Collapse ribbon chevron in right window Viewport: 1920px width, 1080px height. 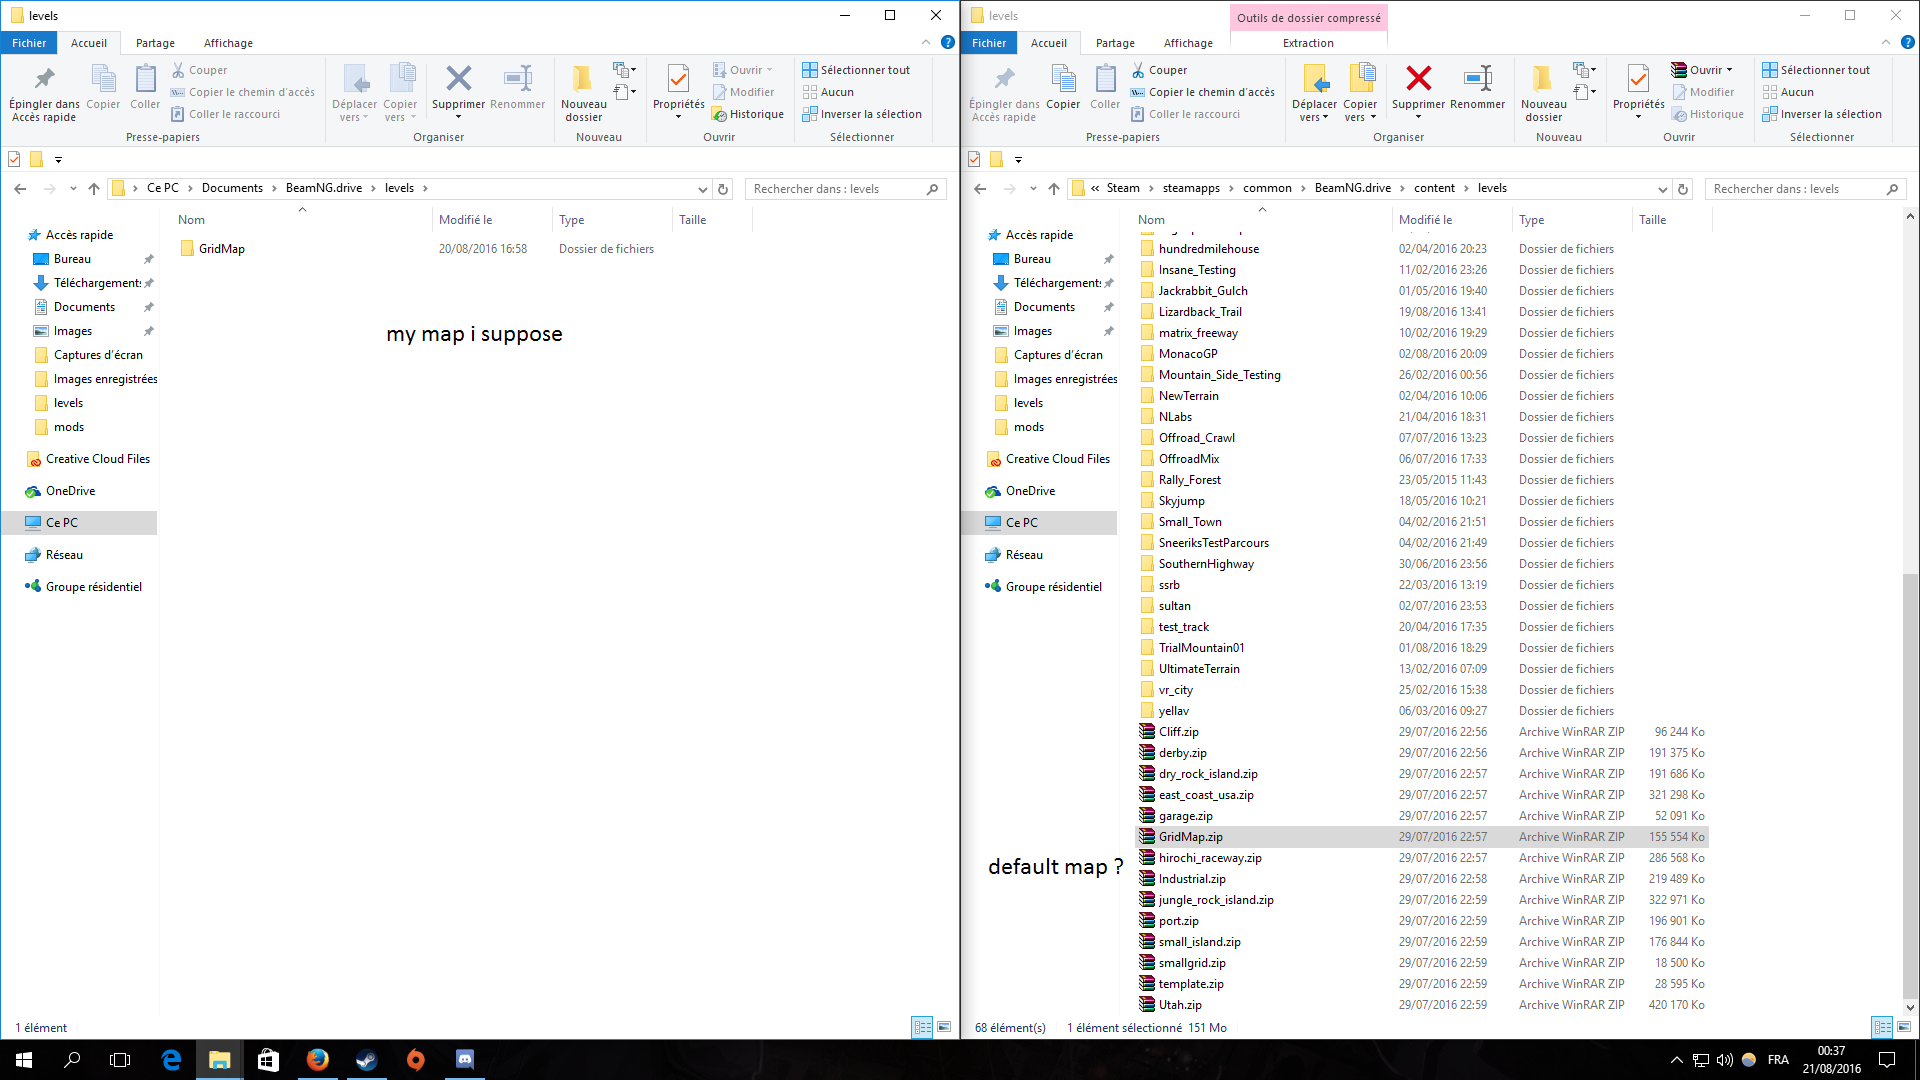click(x=1886, y=42)
